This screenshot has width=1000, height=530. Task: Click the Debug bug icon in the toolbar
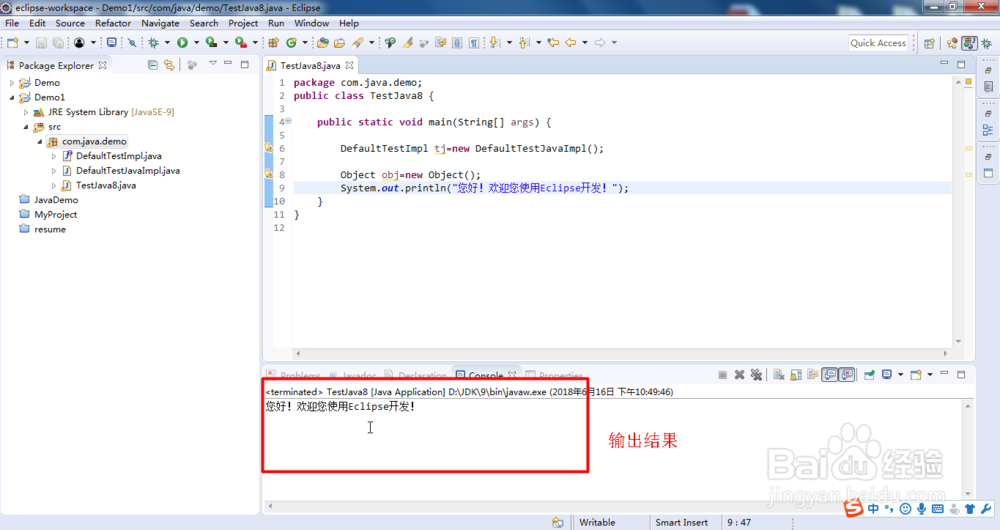click(x=153, y=43)
